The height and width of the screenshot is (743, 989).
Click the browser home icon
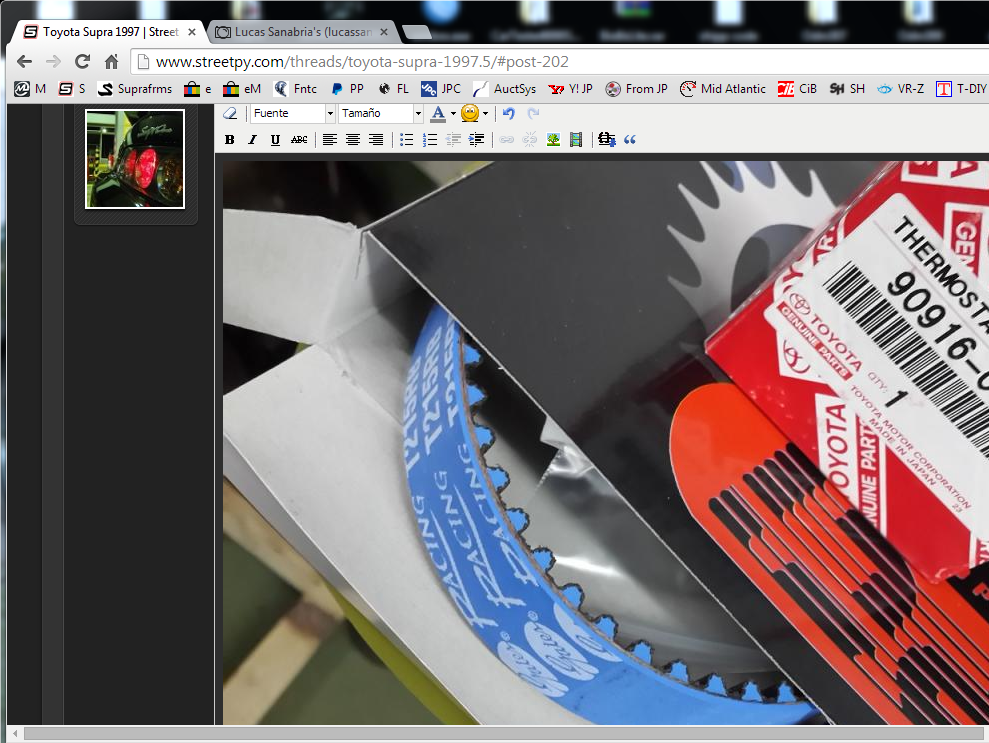111,62
